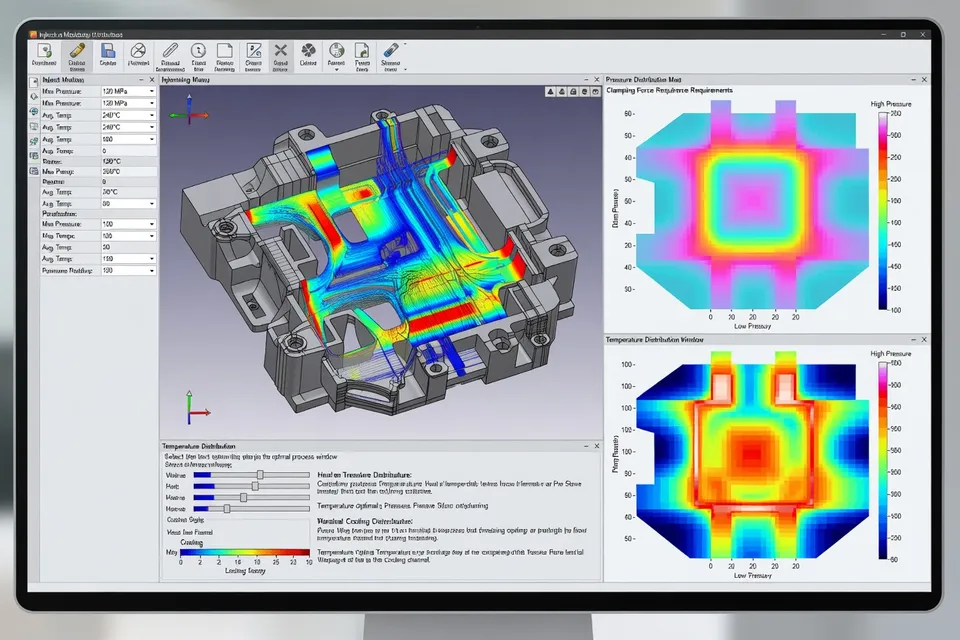Close the Inject Molding parameters panel
Image resolution: width=960 pixels, height=640 pixels.
pos(152,80)
